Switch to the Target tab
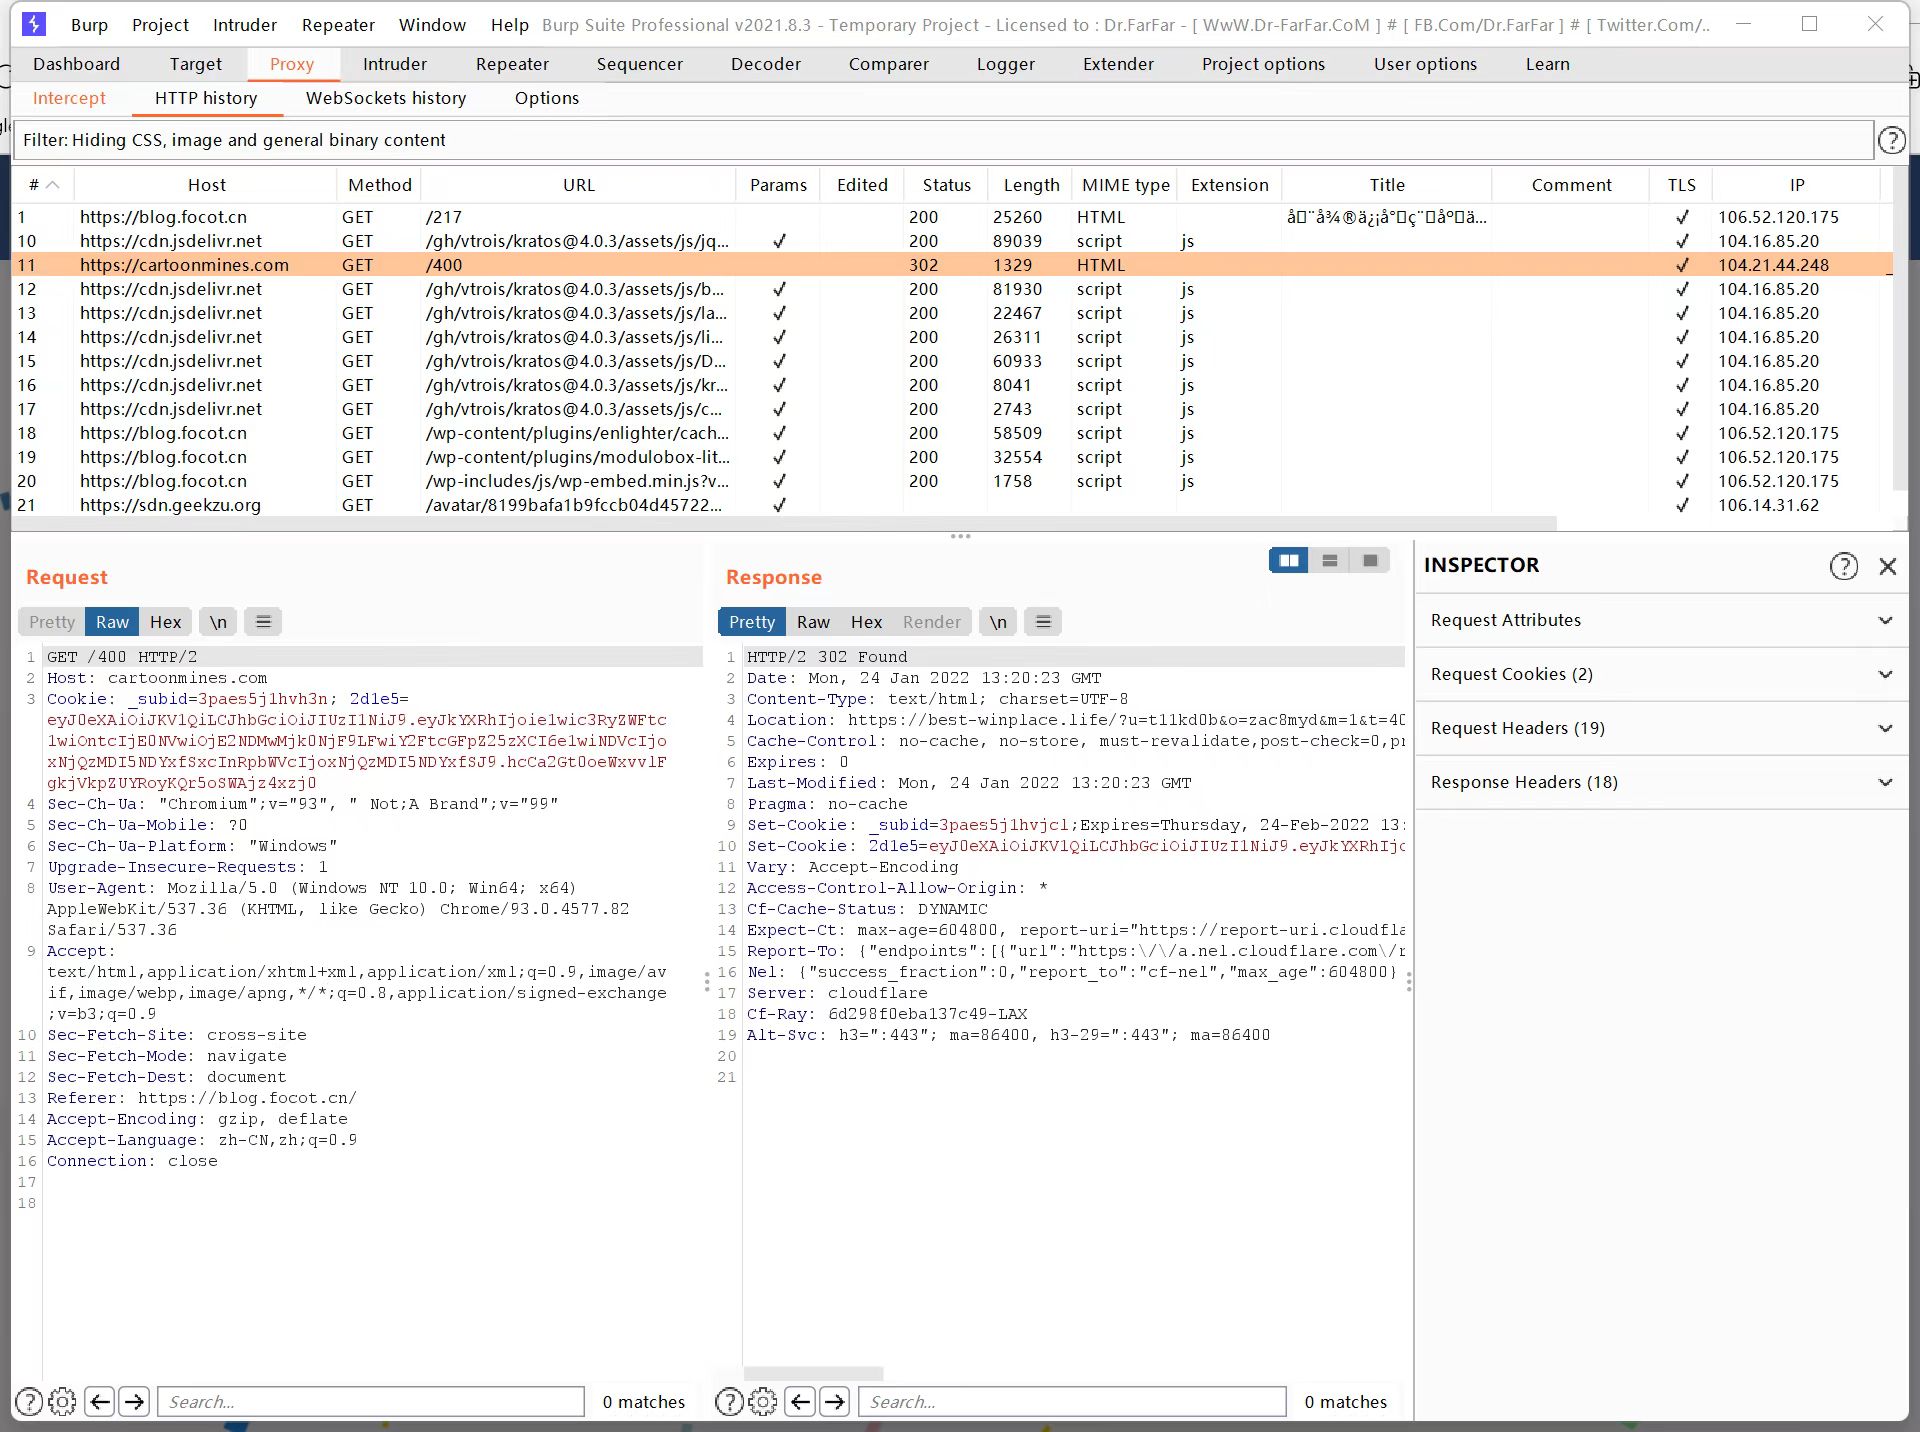 (x=195, y=64)
